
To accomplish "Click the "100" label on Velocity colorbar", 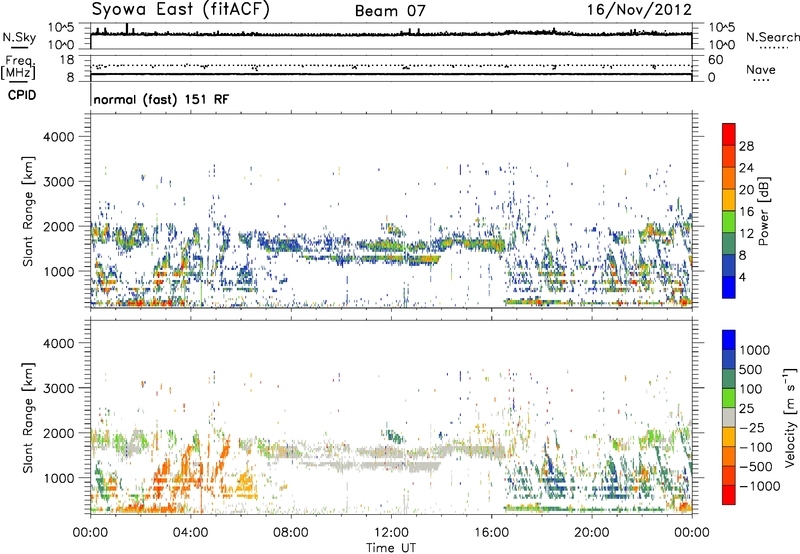I will click(x=751, y=389).
